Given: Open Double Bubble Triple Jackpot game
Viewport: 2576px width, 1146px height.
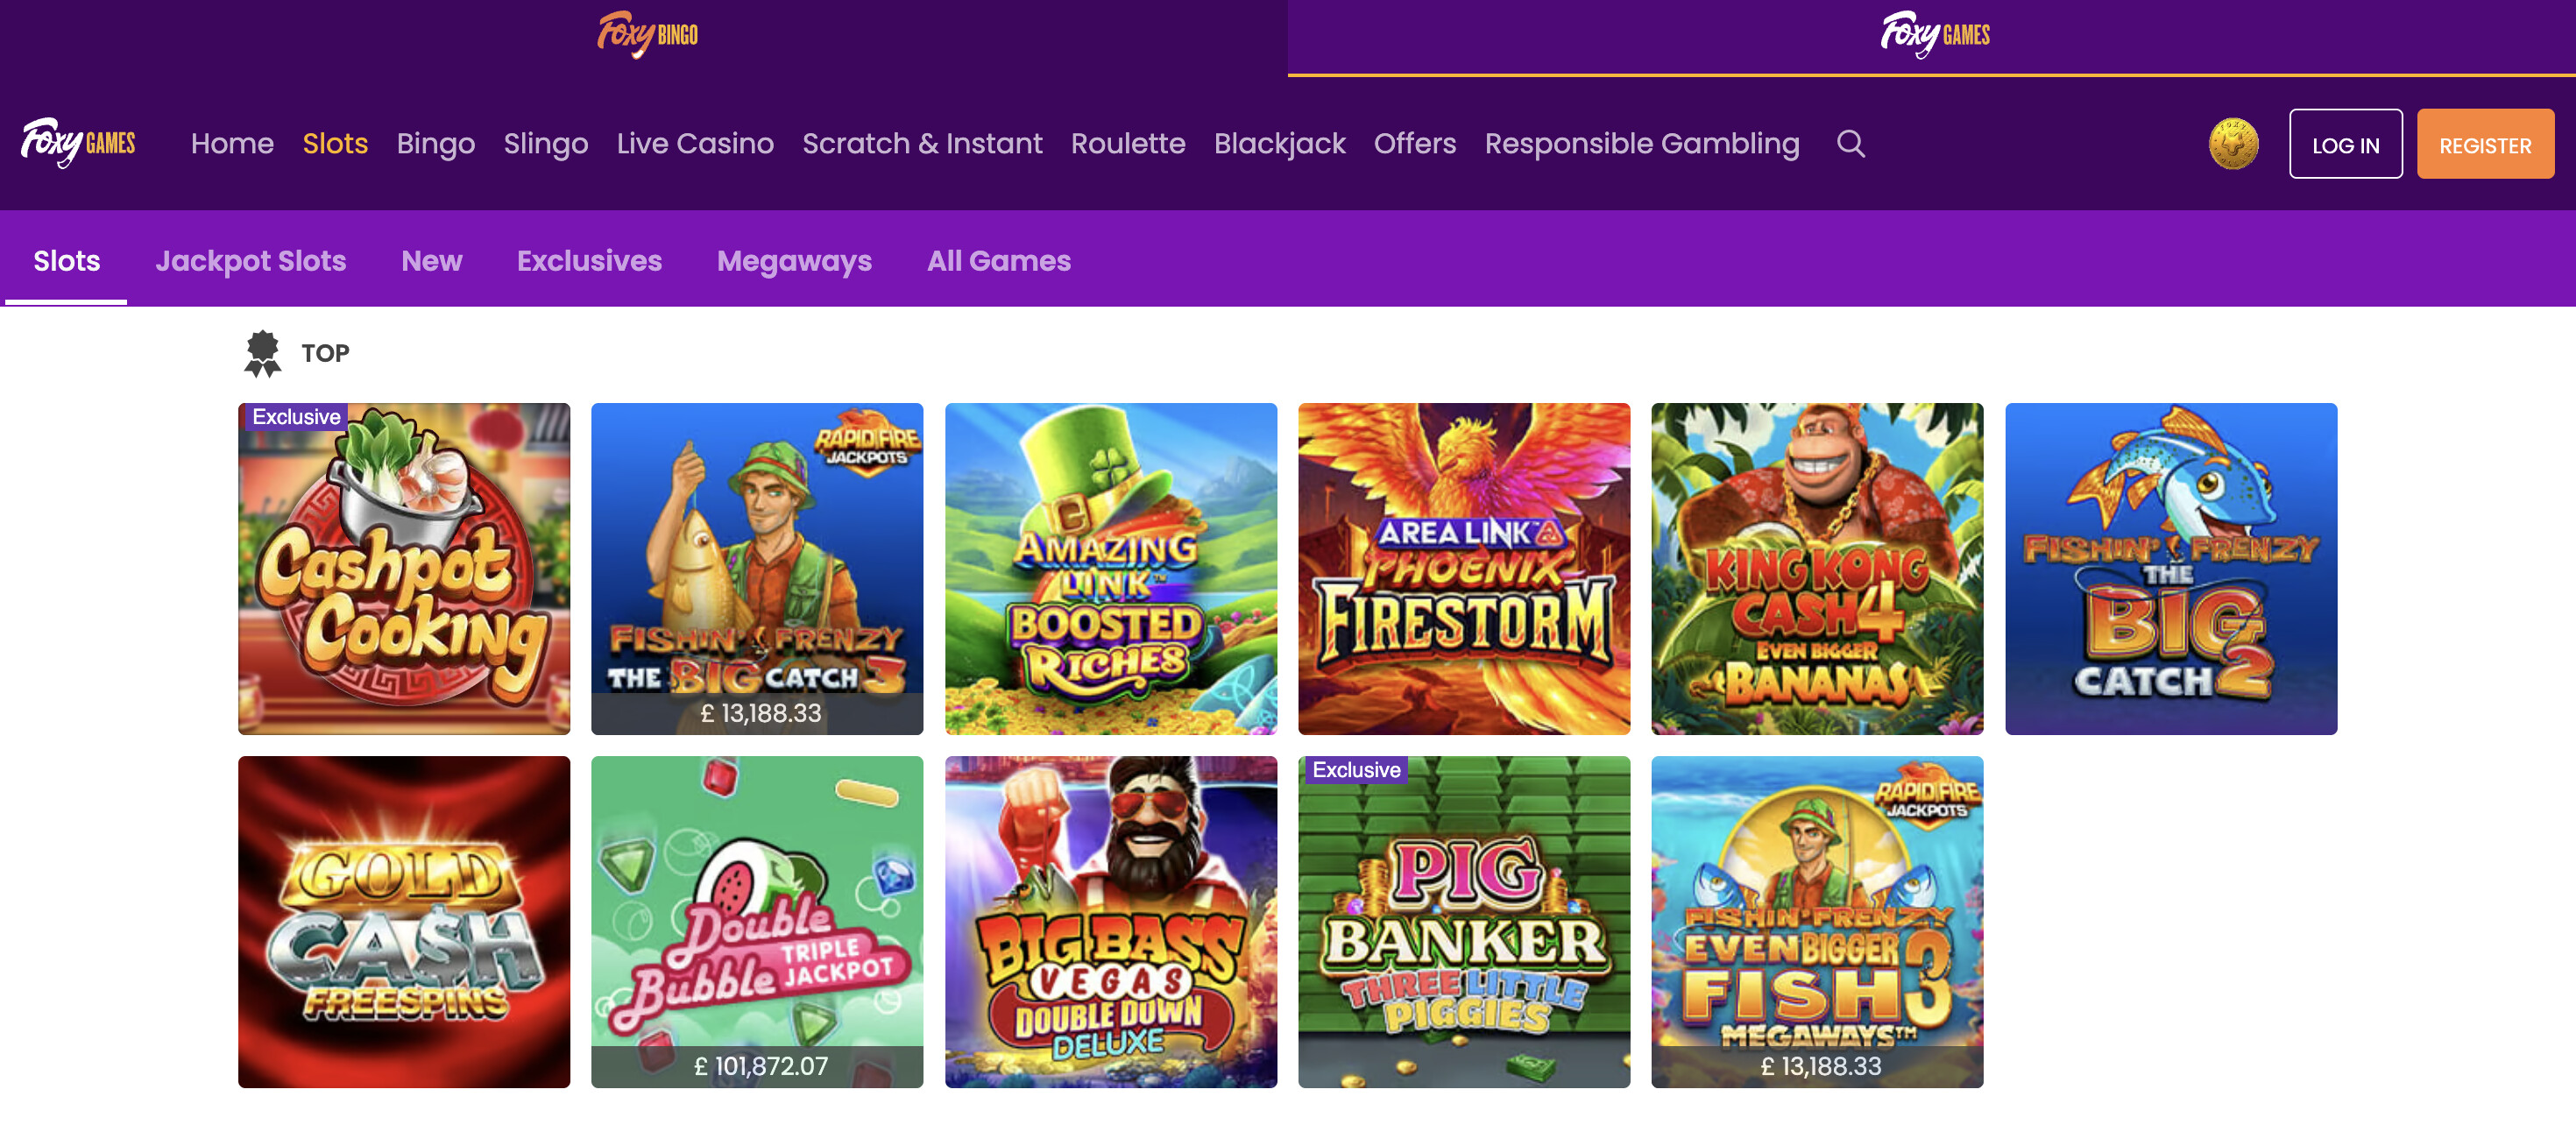Looking at the screenshot, I should [x=757, y=921].
